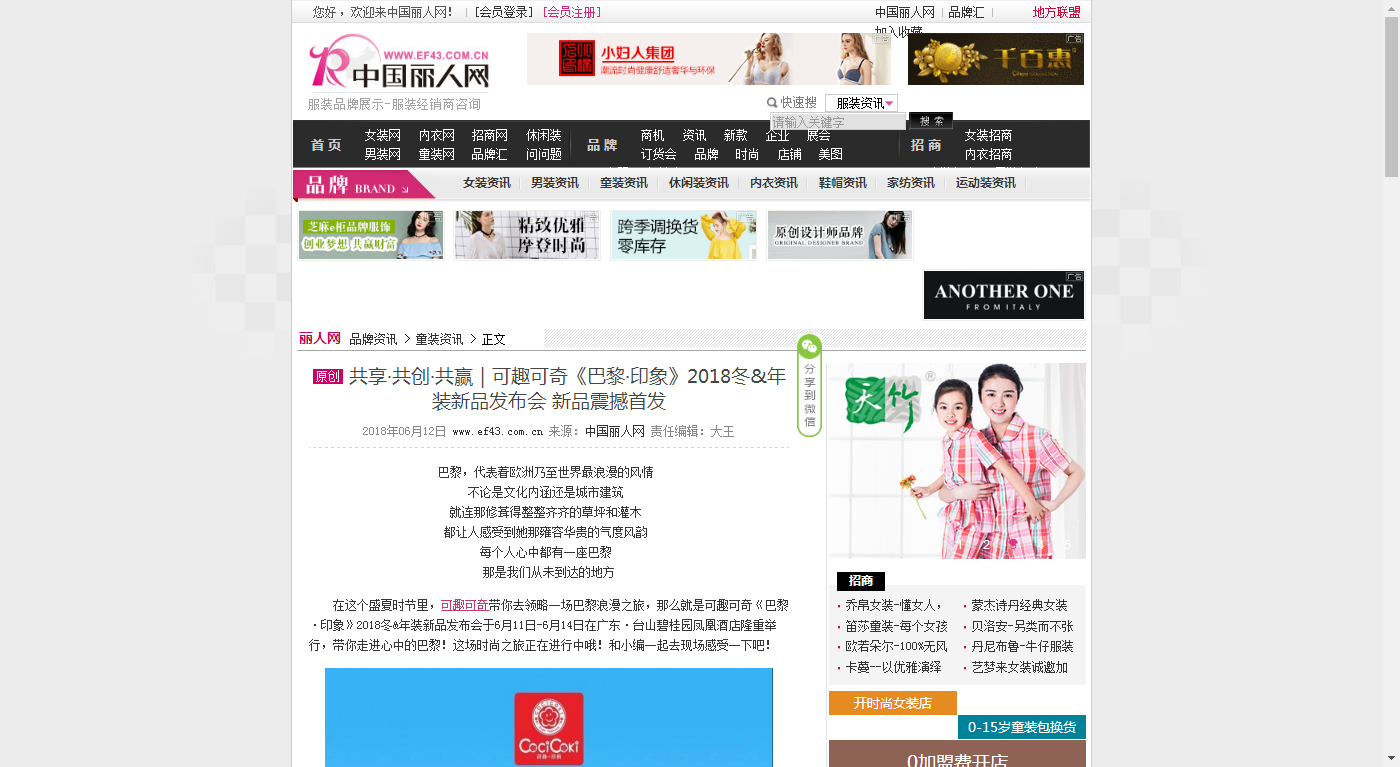Click the 地方联盟 link at top right

click(x=1057, y=12)
